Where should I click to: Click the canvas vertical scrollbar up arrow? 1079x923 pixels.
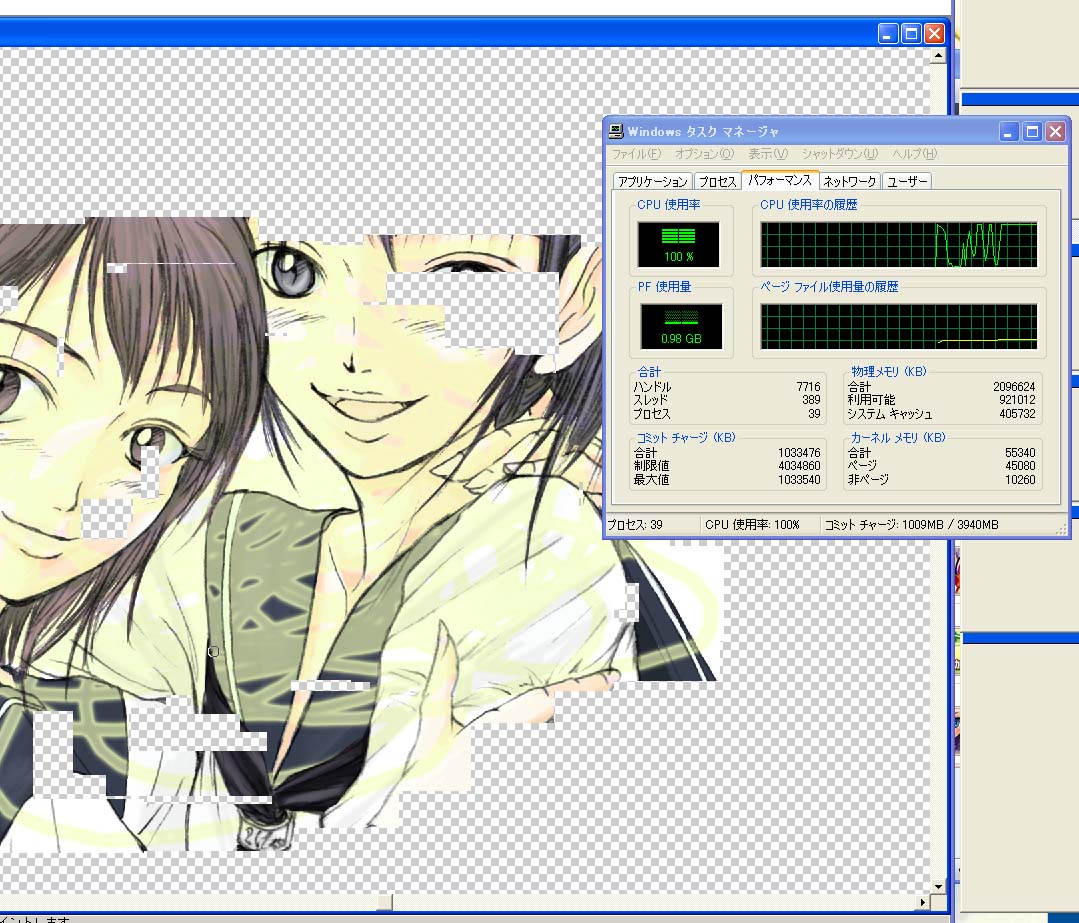pyautogui.click(x=937, y=55)
